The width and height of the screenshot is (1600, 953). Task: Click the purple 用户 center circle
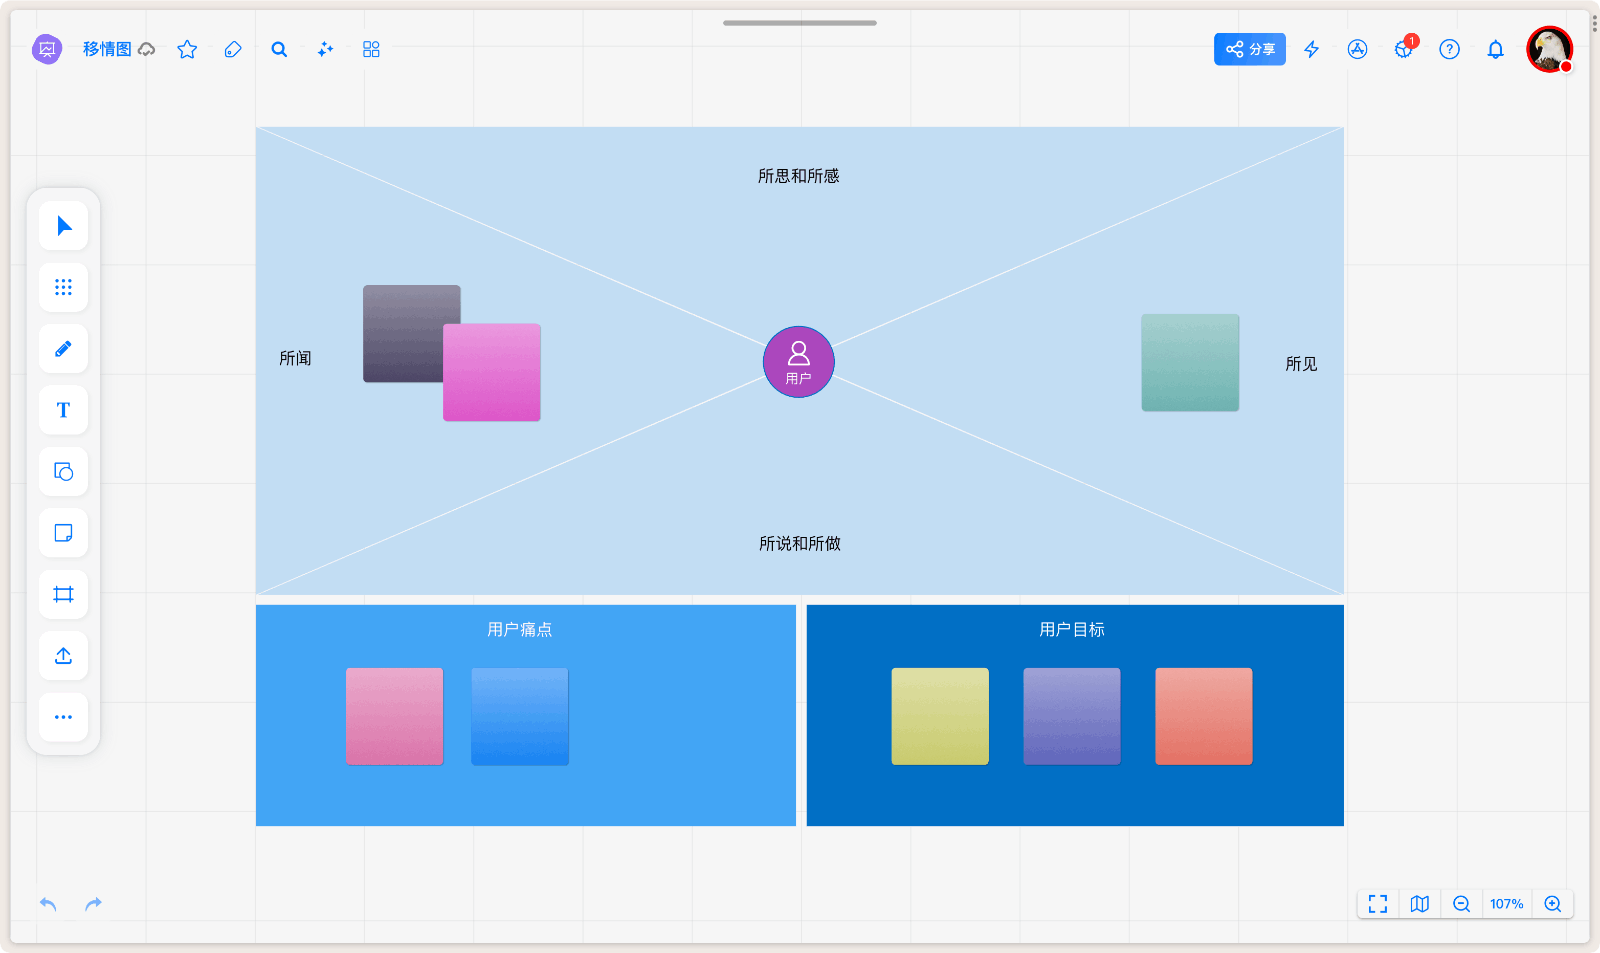click(x=798, y=362)
